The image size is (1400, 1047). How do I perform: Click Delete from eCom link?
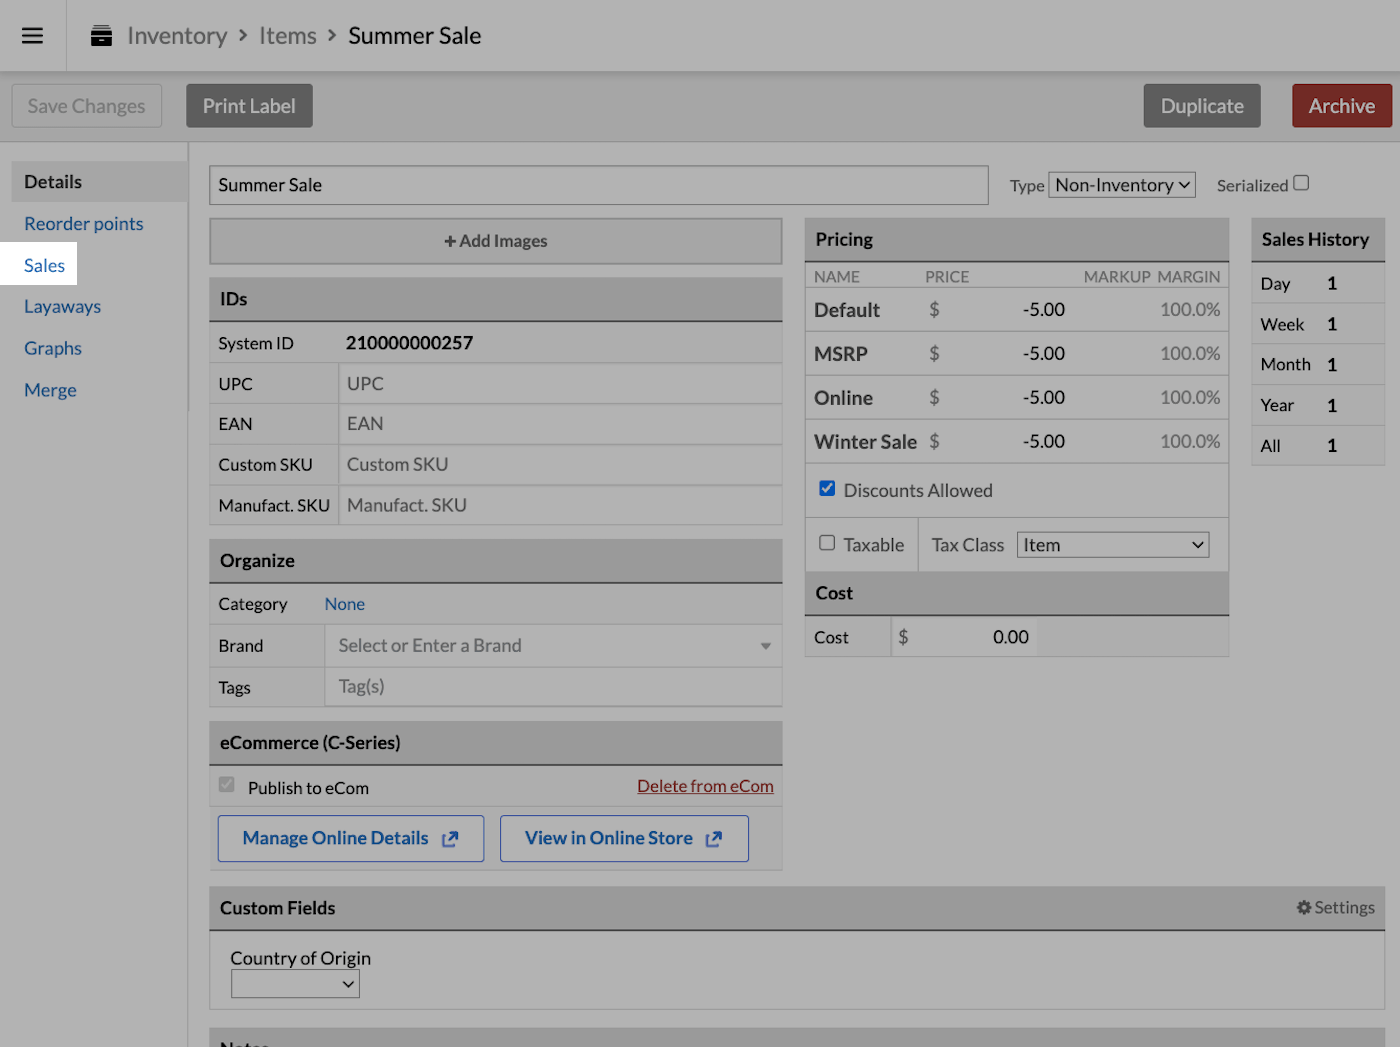pos(705,786)
